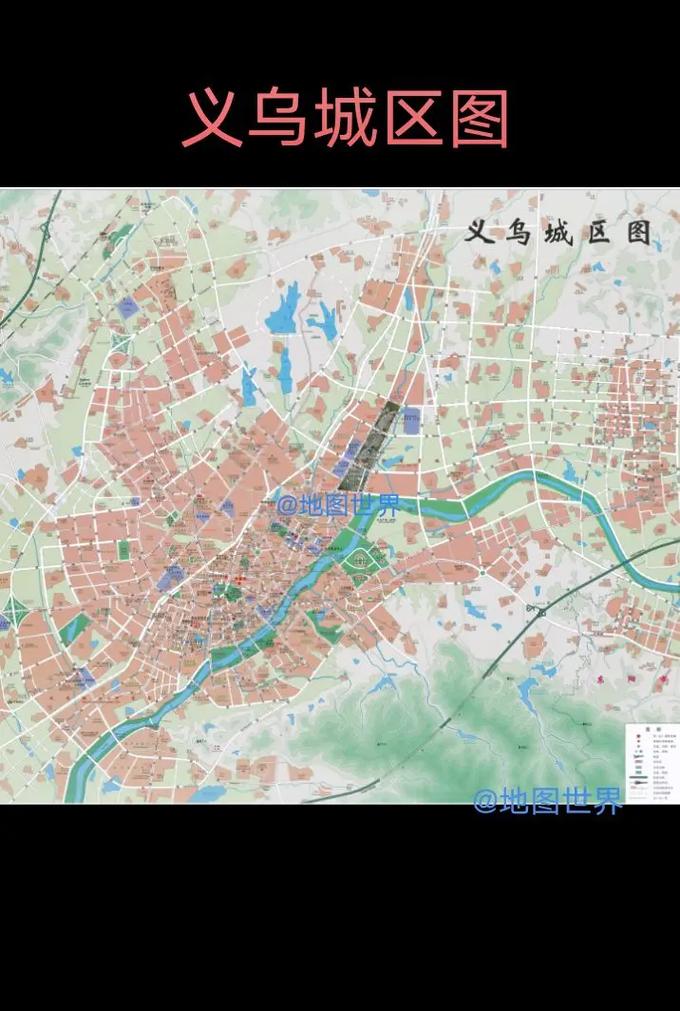
Task: Click the legend box on the map
Action: click(652, 762)
